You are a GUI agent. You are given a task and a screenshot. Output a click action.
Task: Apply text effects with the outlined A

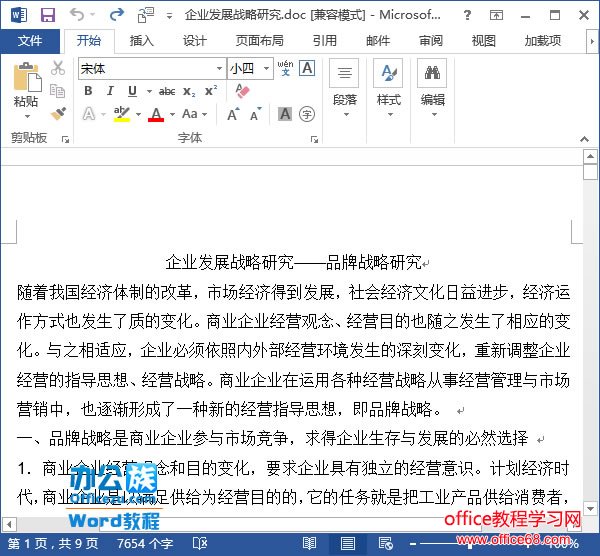tap(89, 114)
